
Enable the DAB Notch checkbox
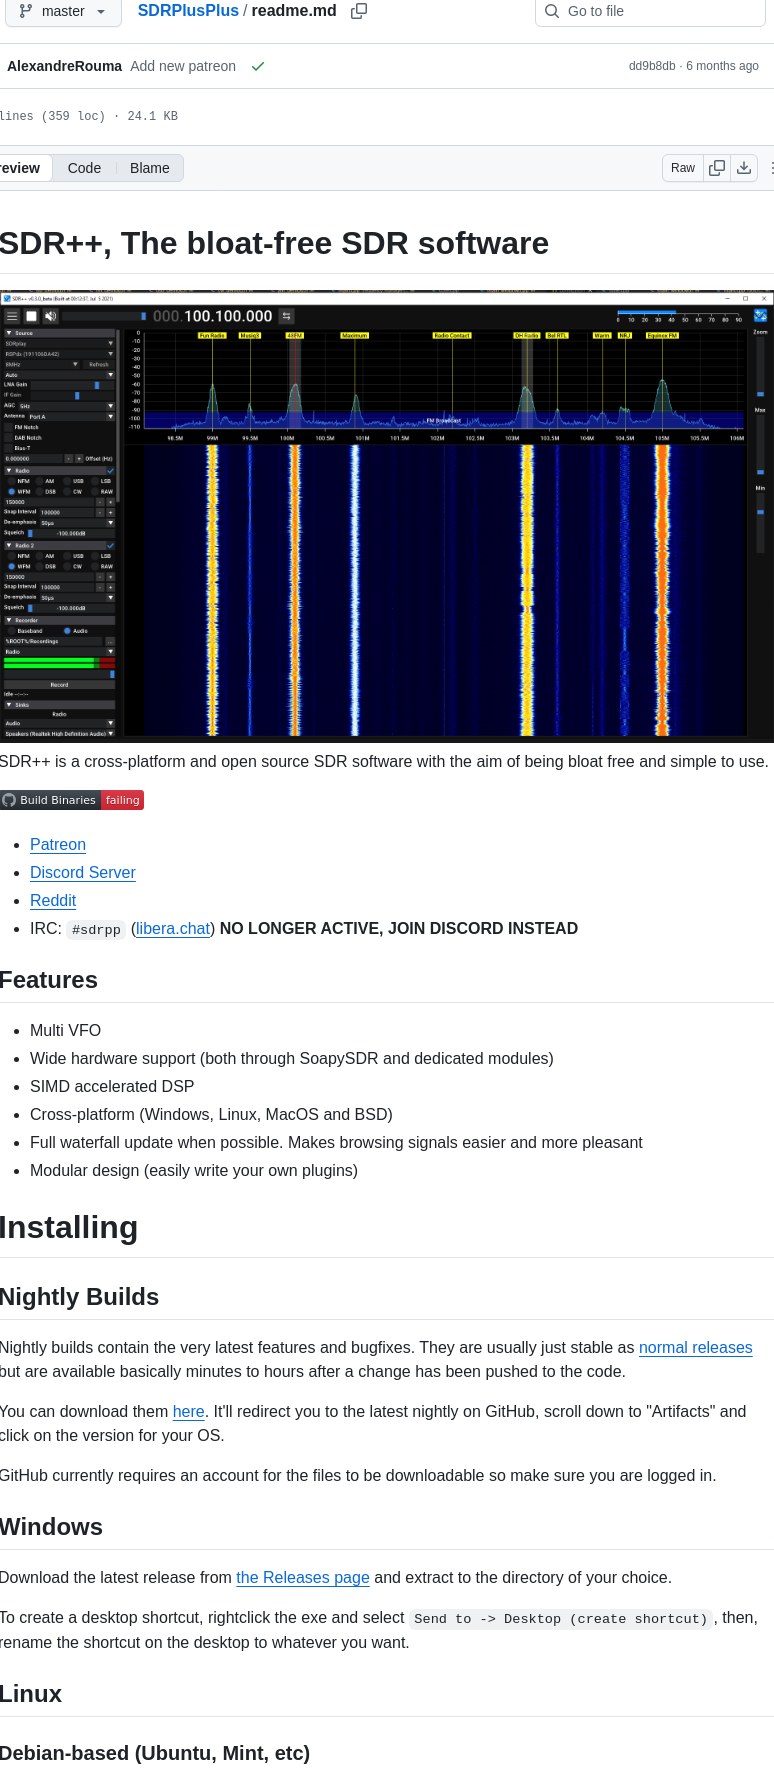click(9, 438)
